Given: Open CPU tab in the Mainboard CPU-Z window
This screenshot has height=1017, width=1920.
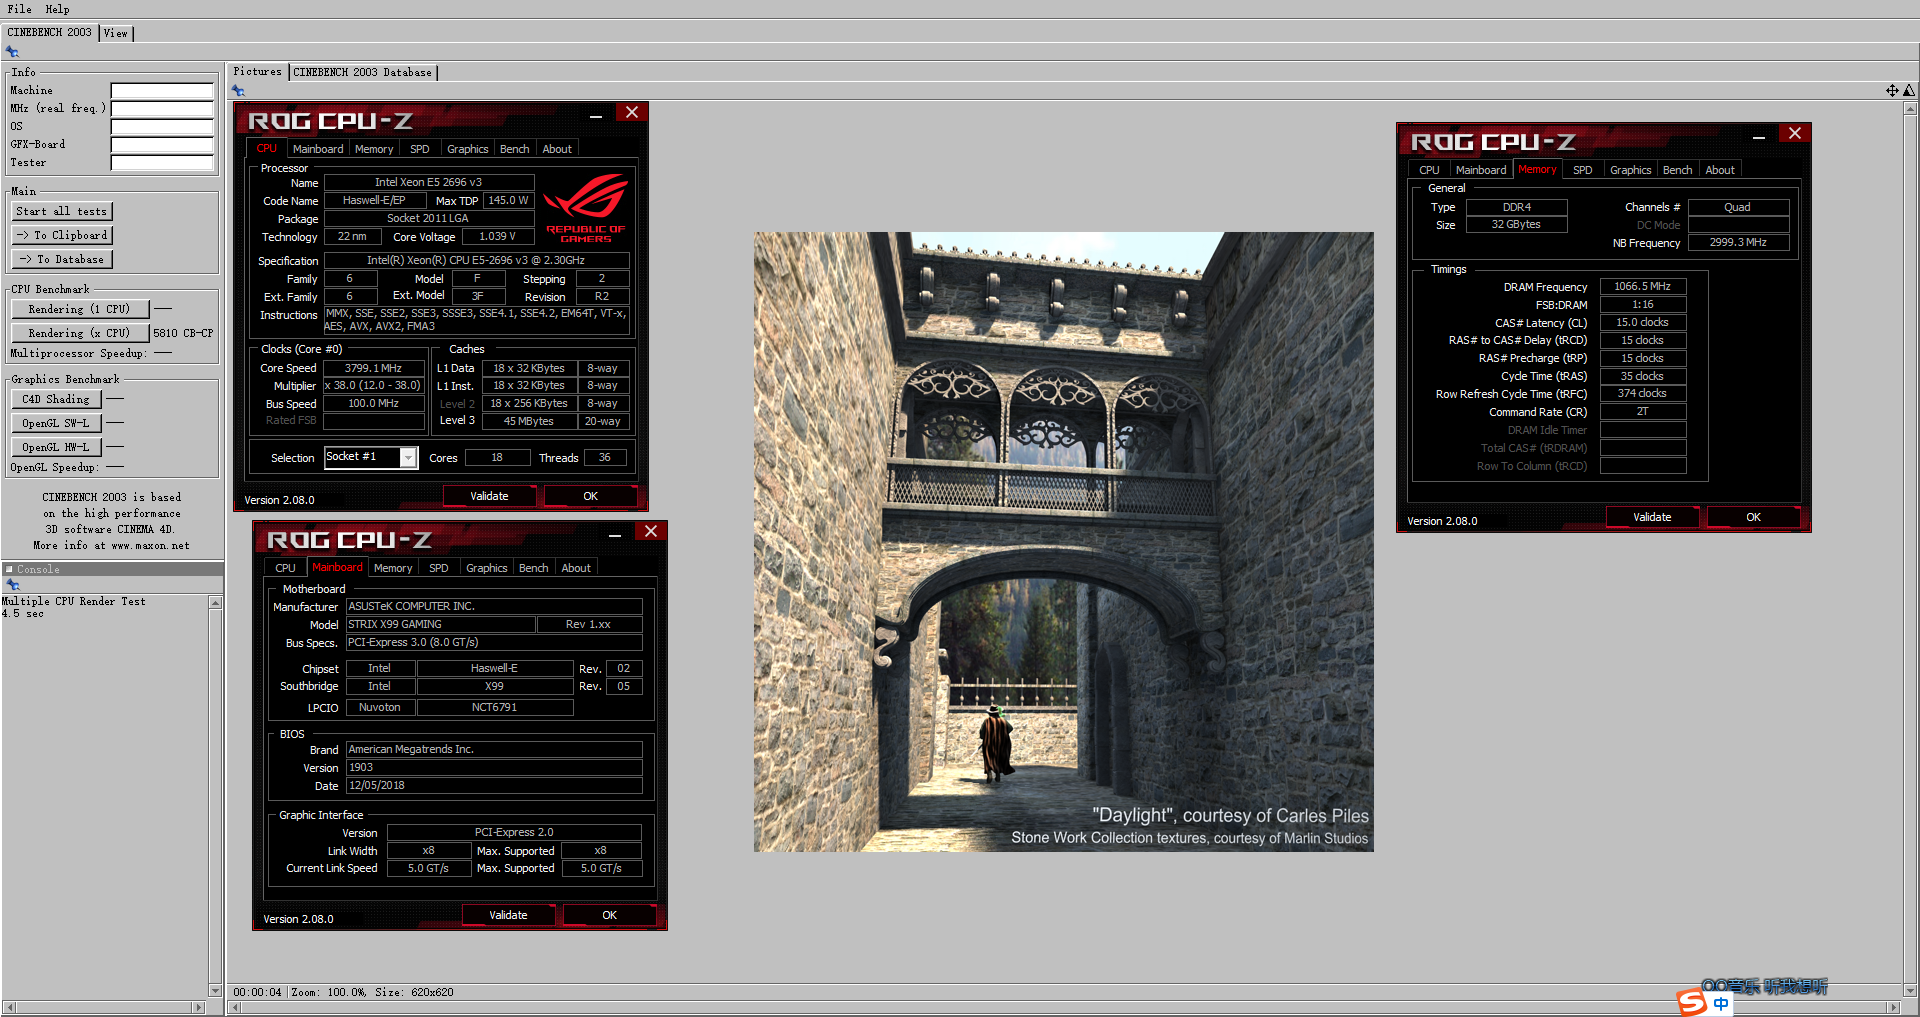Looking at the screenshot, I should tap(286, 568).
